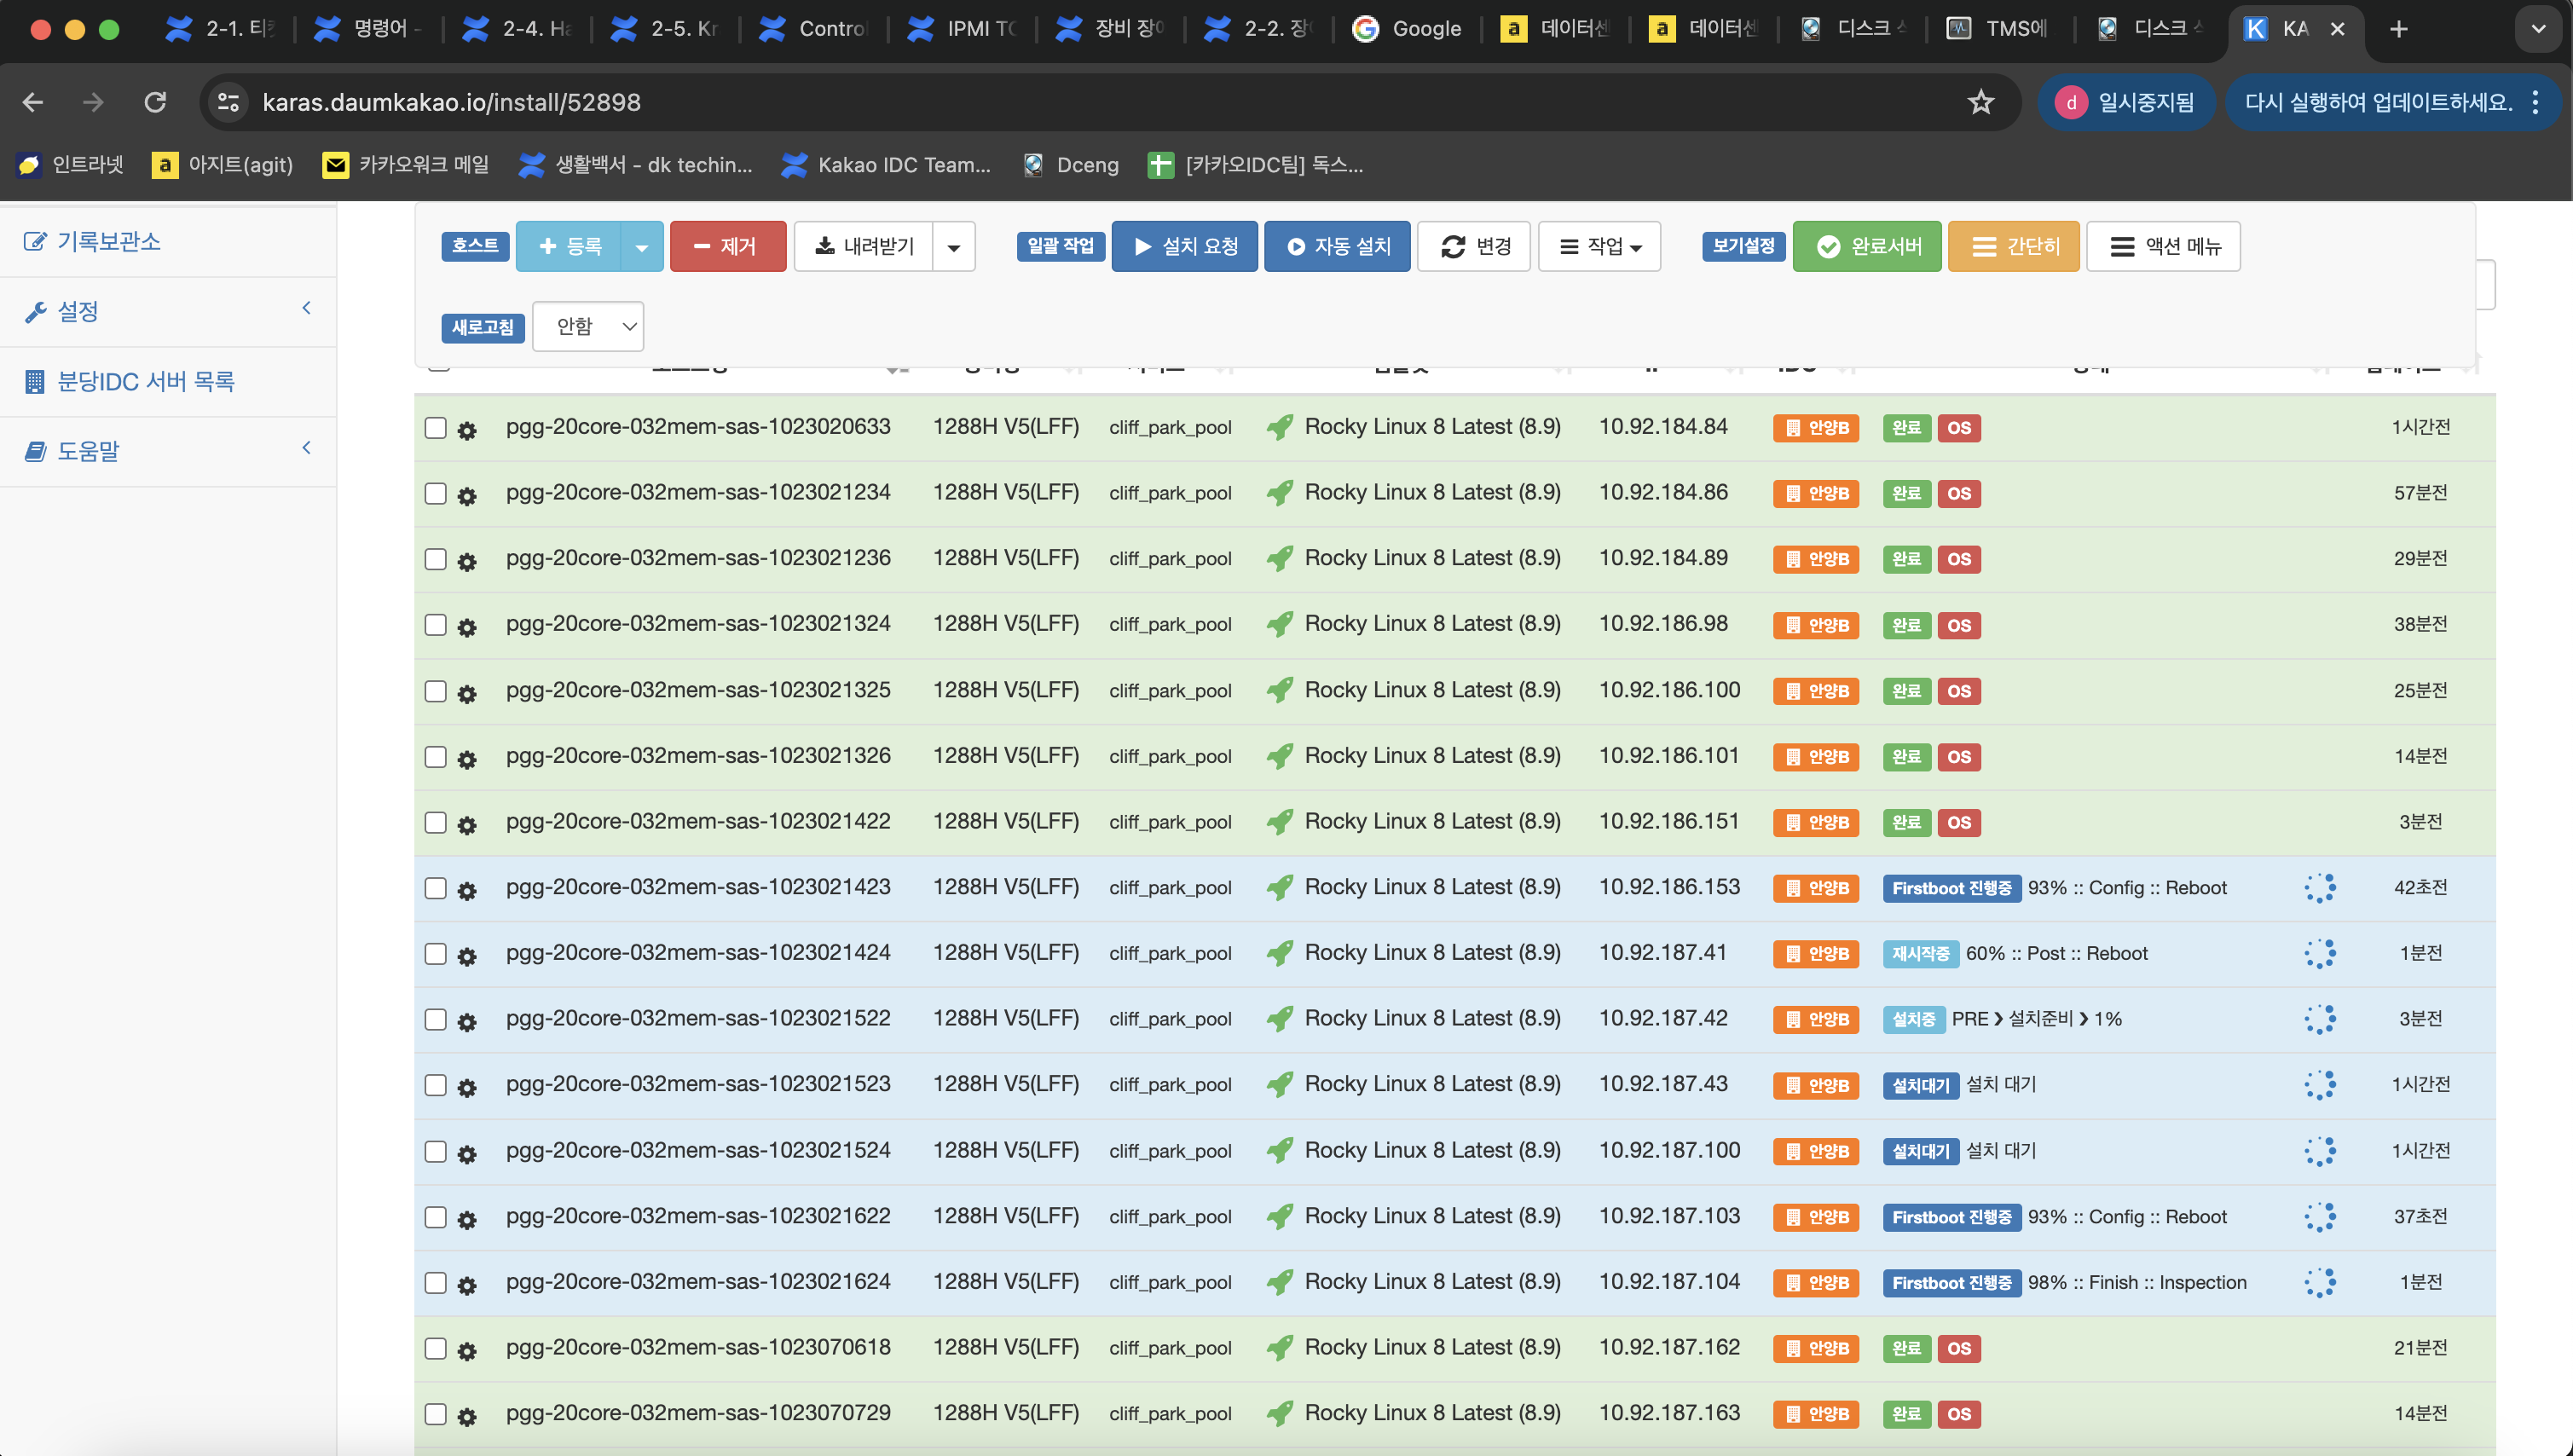Open the Chrome three-dot menu

coord(2535,102)
